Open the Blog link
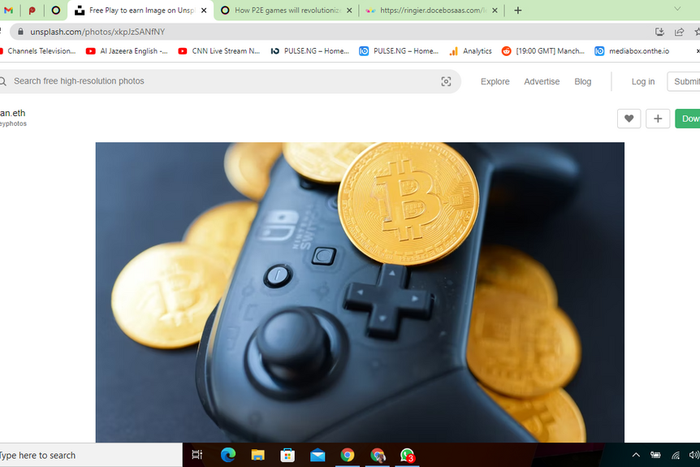Screen dimensions: 700x467 583,81
